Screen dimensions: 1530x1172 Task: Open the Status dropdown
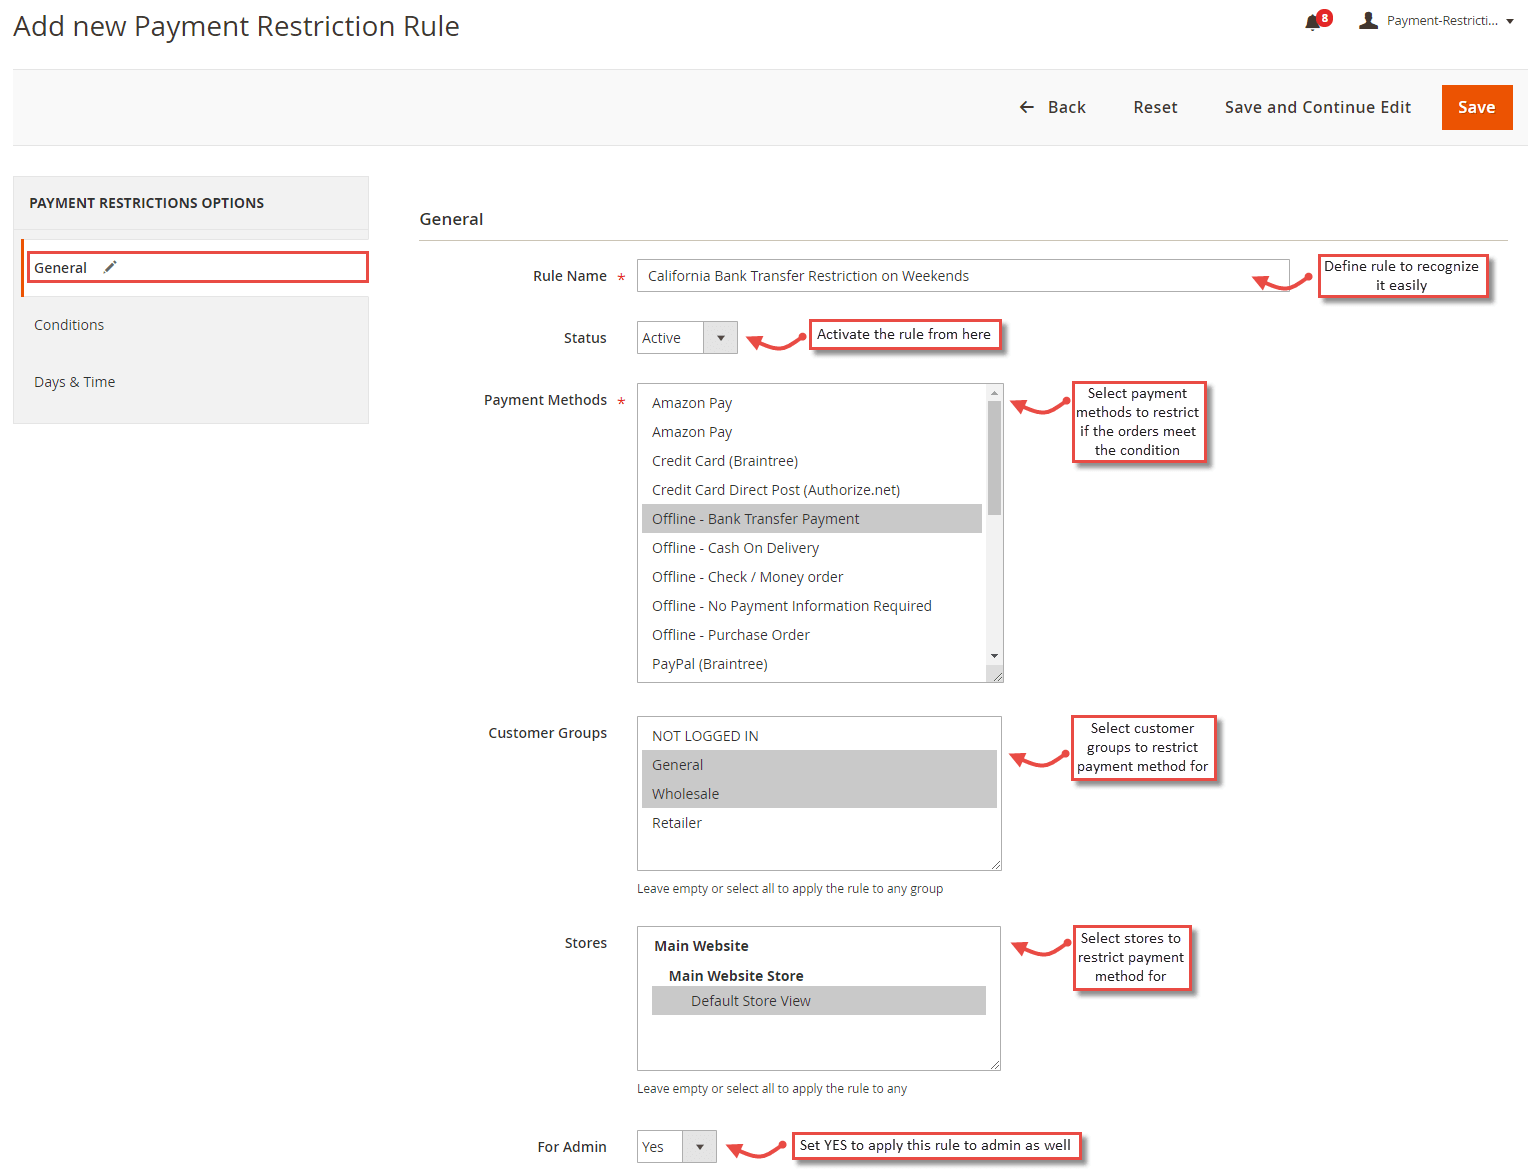coord(720,337)
